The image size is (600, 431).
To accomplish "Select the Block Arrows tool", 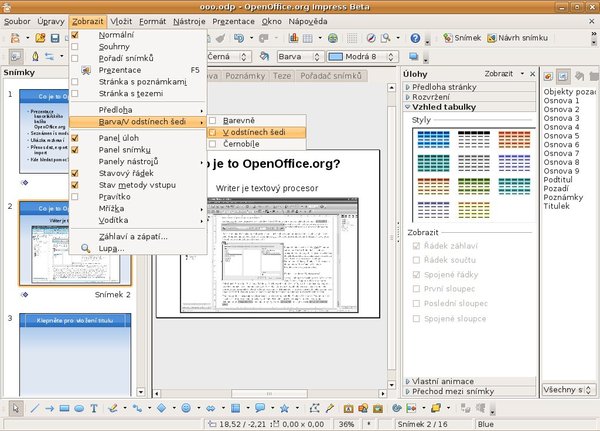I will pos(211,408).
